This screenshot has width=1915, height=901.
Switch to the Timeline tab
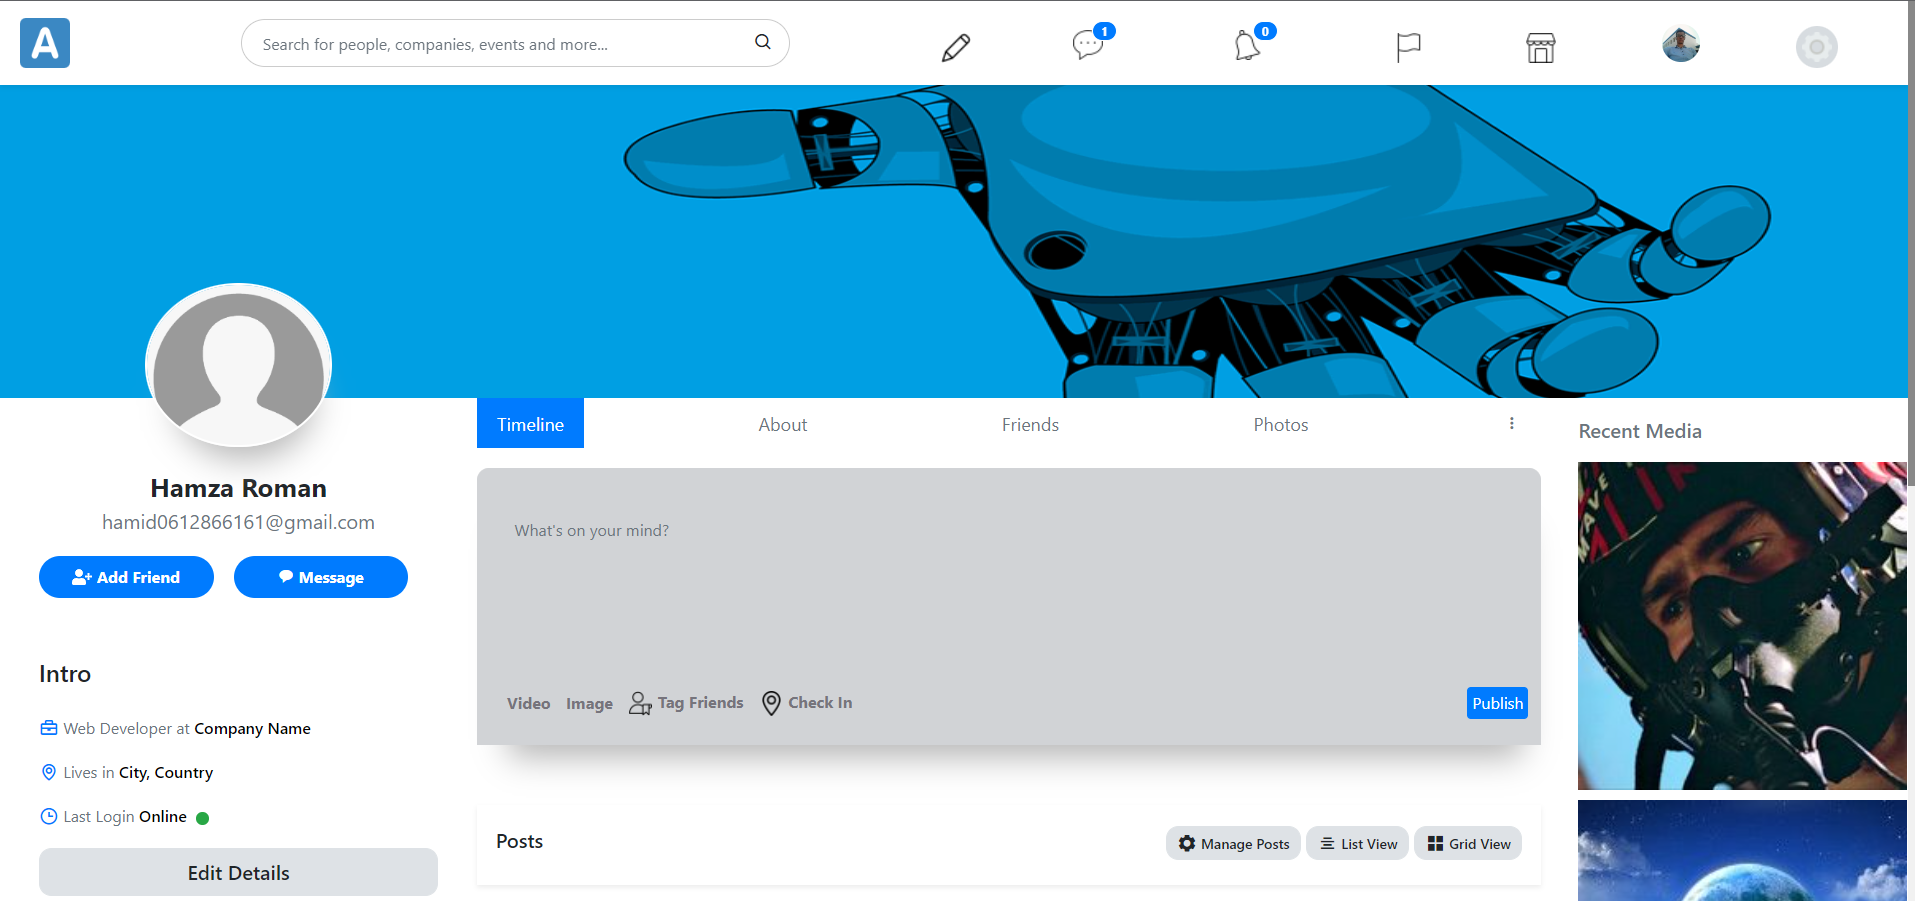(530, 424)
